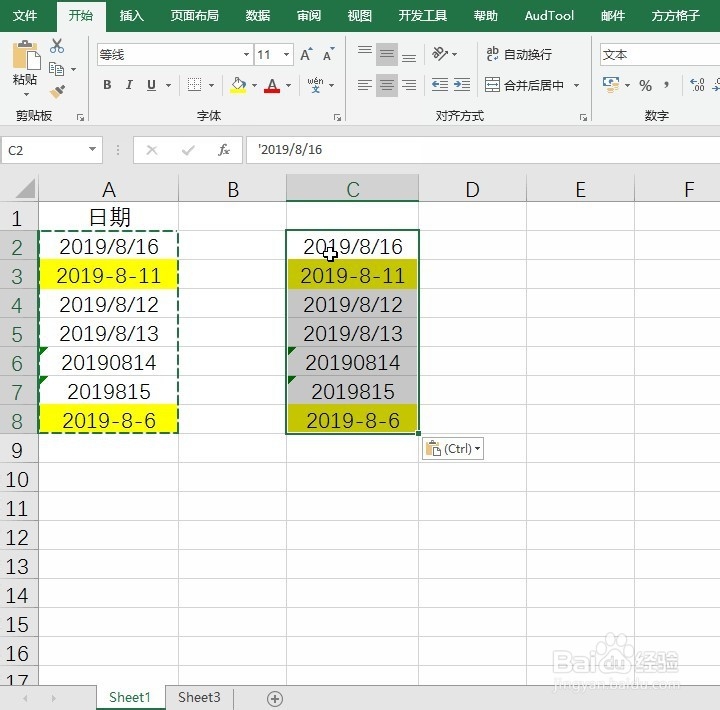Click the insert function fx icon

[224, 150]
